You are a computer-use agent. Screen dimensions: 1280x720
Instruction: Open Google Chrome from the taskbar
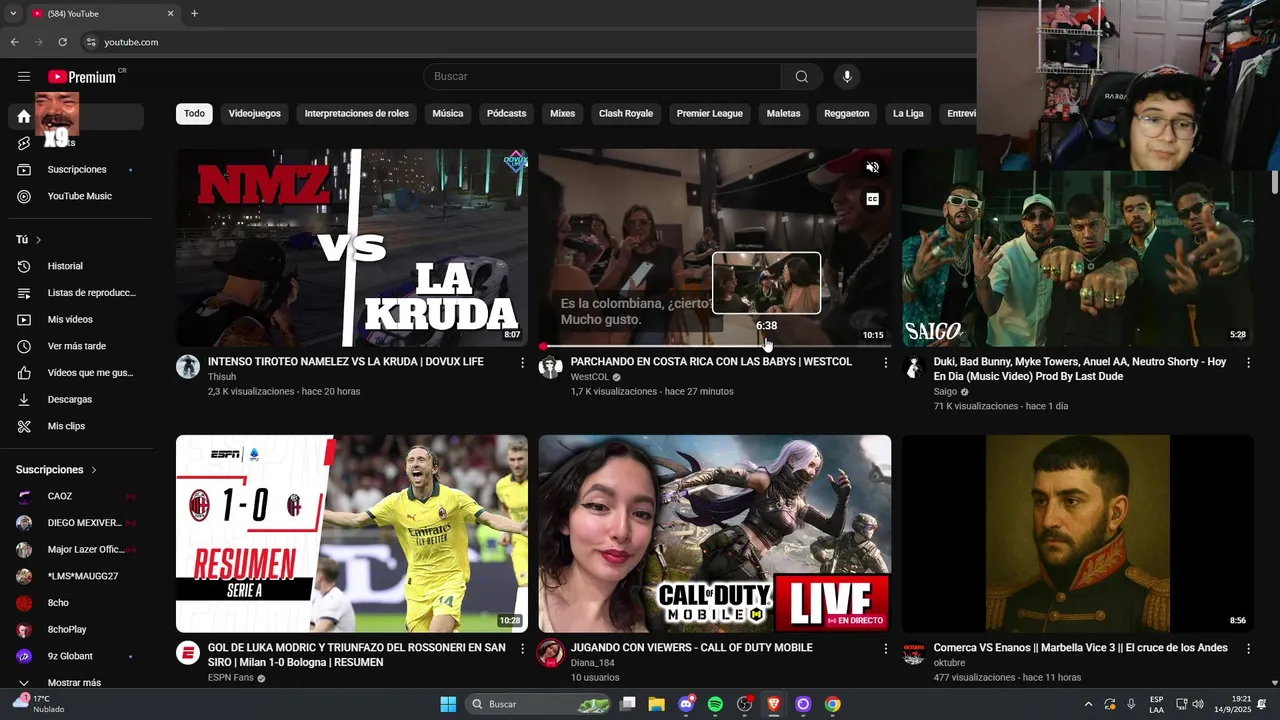832,704
